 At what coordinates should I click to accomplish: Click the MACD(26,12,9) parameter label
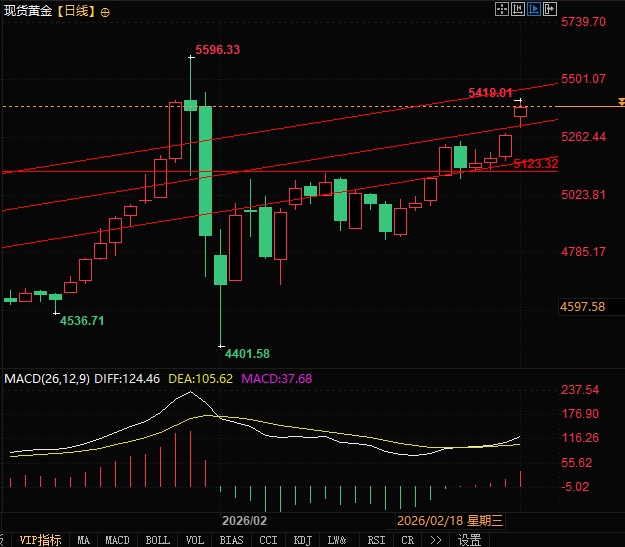(x=47, y=378)
